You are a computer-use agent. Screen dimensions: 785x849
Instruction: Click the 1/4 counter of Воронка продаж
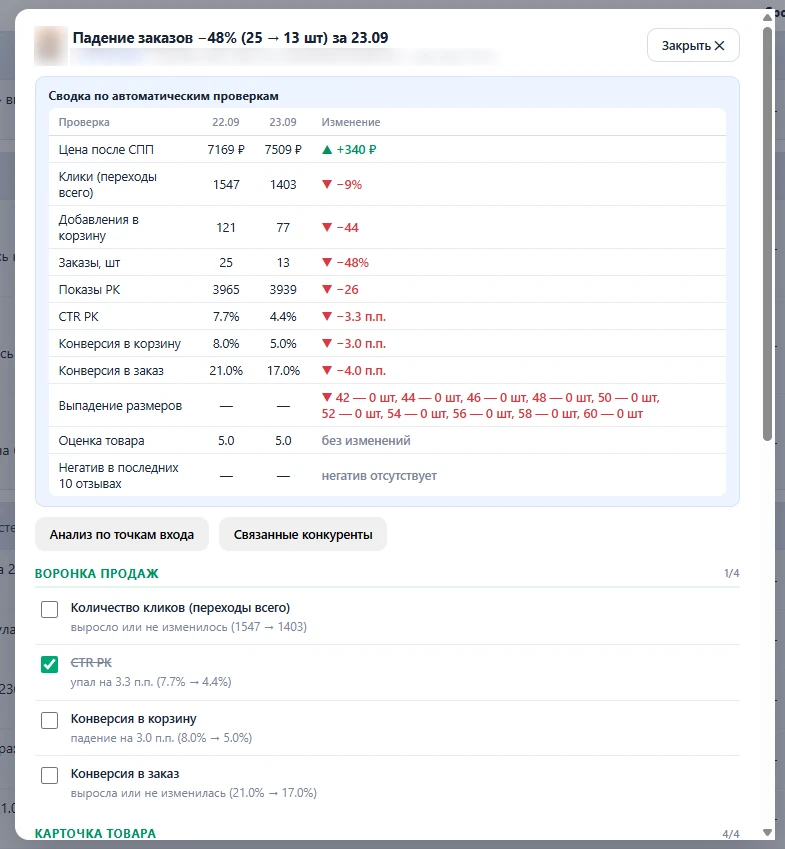pyautogui.click(x=731, y=573)
